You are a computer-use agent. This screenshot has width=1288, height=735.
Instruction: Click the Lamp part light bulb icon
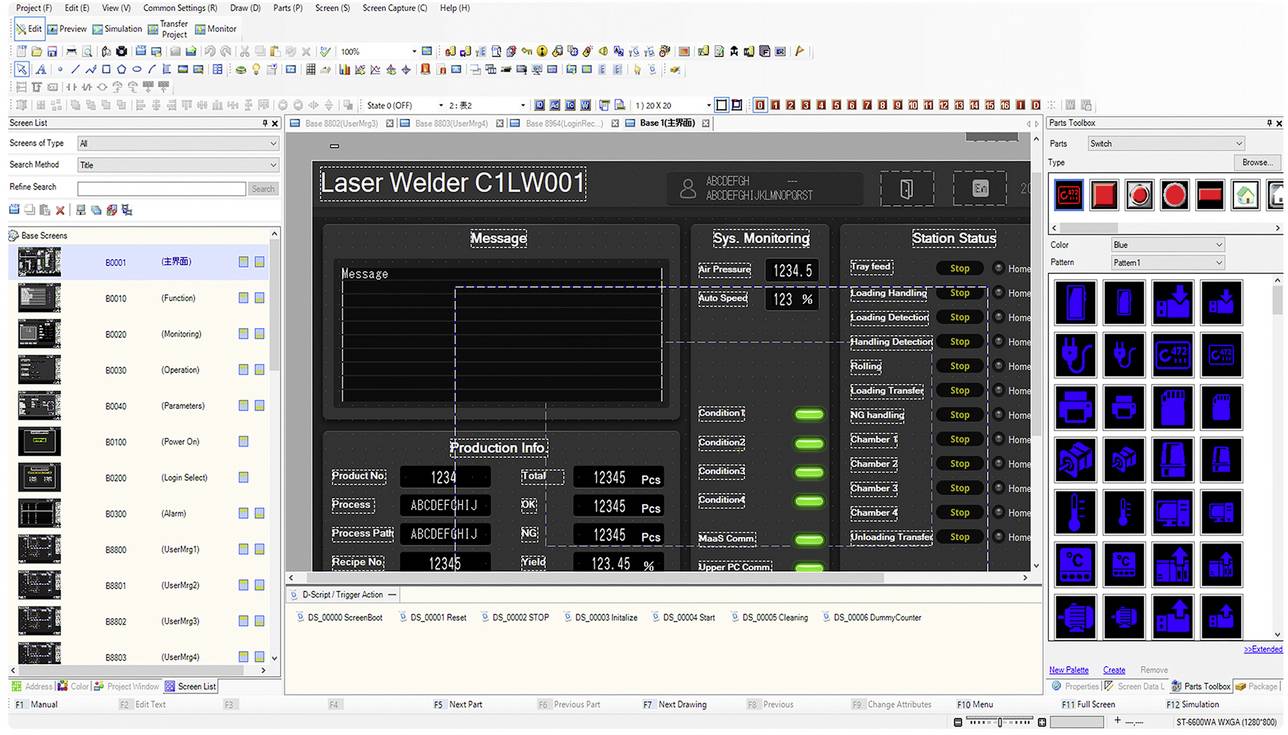(x=257, y=69)
